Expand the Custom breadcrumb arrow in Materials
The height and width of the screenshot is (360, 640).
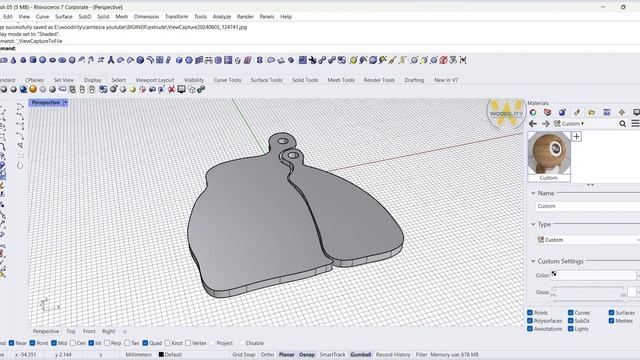582,123
